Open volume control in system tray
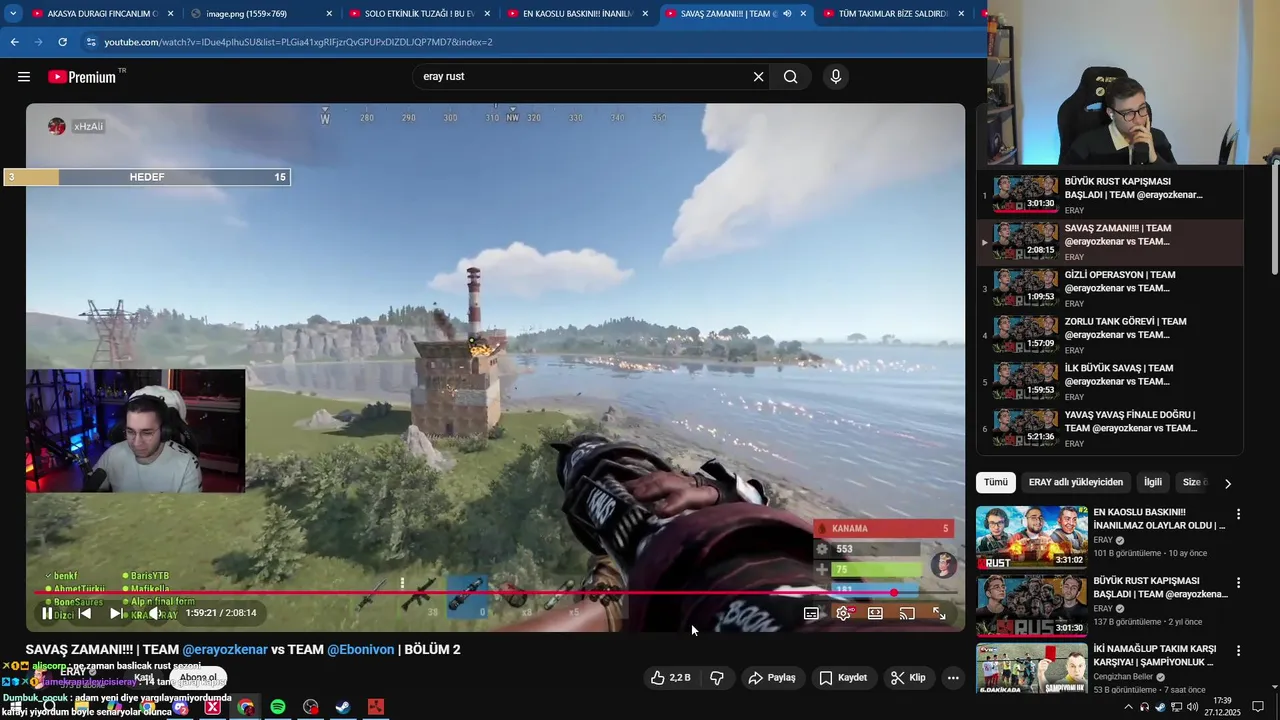This screenshot has width=1280, height=720. coord(1193,707)
